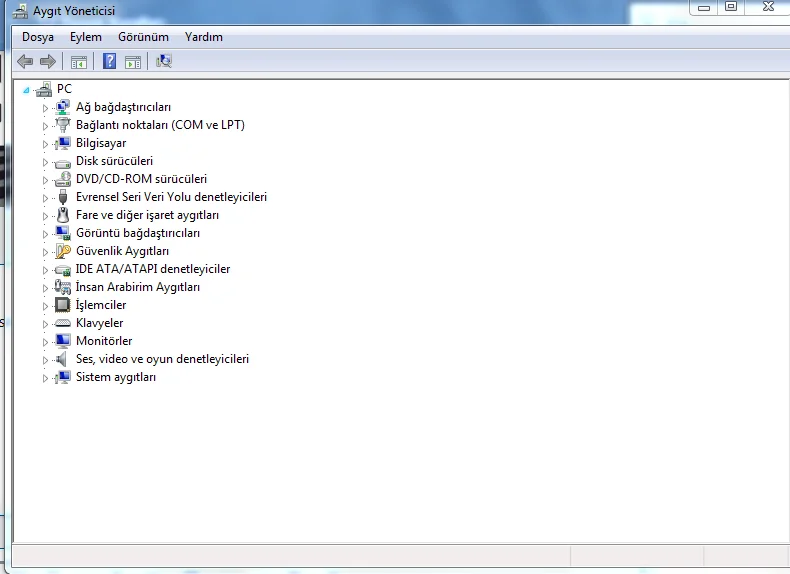The width and height of the screenshot is (790, 574).
Task: Toggle the action pane toolbar icon
Action: [x=133, y=62]
